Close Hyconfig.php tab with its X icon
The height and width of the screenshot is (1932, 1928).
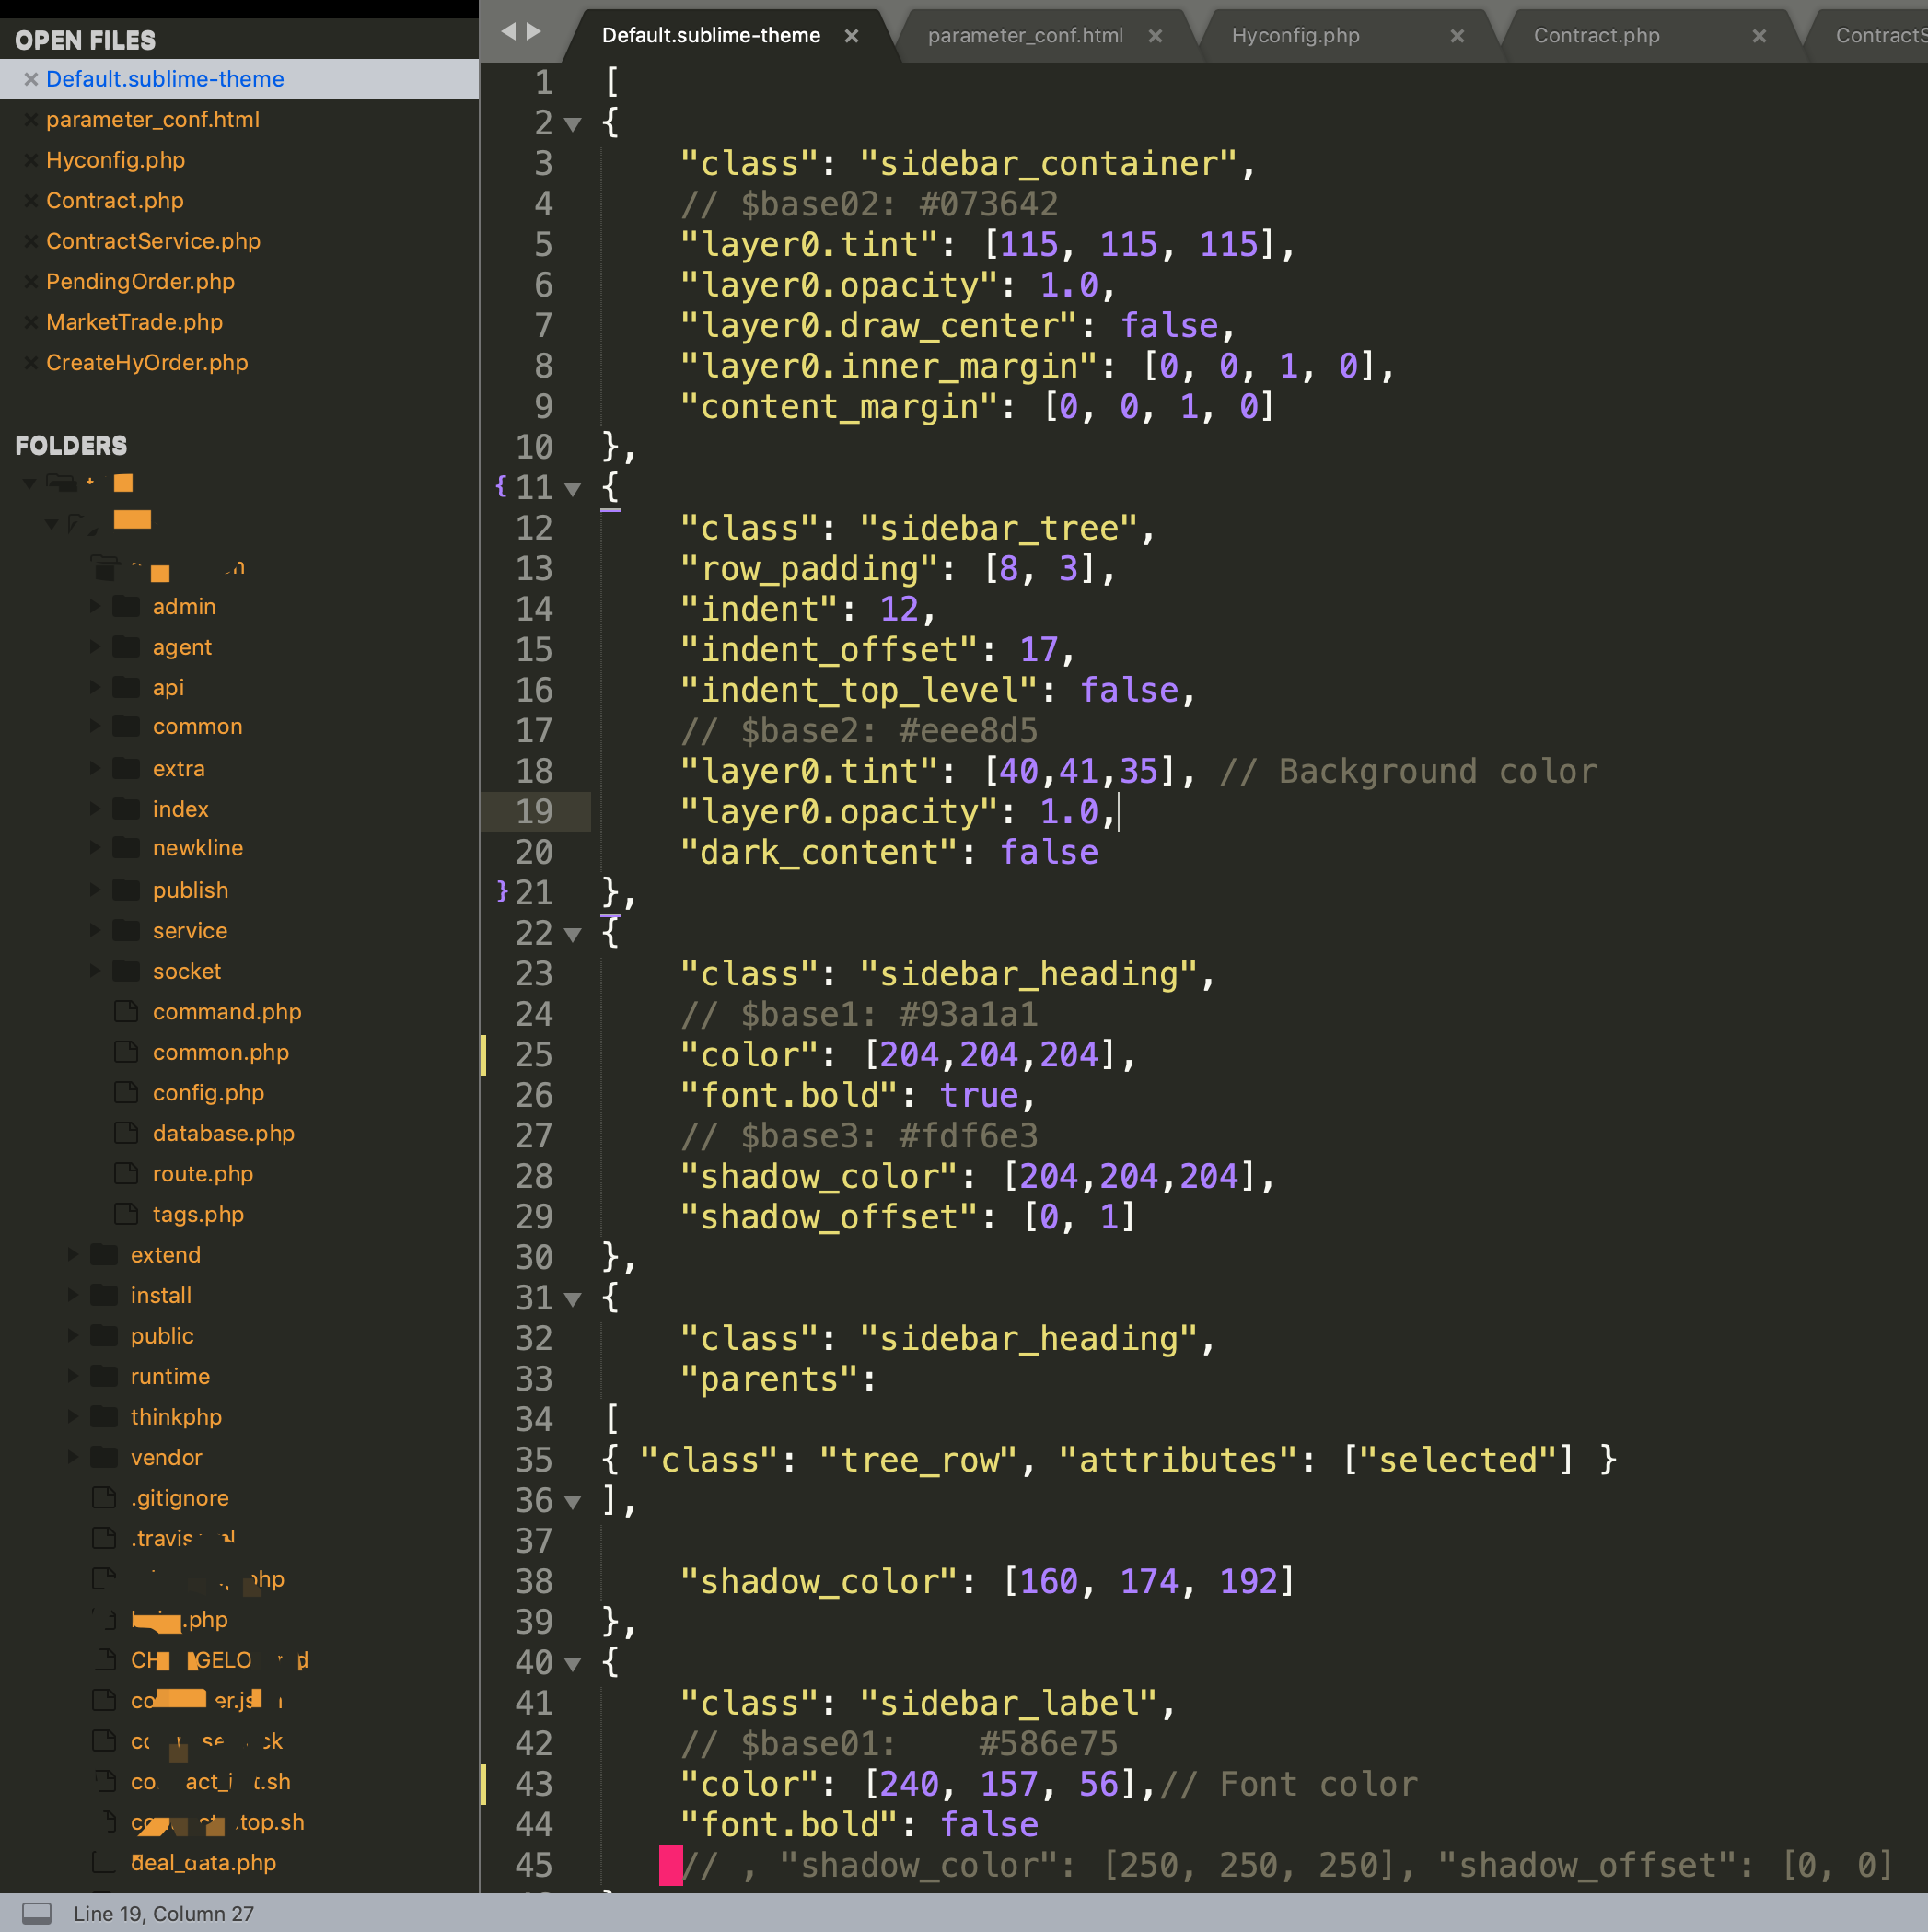coord(1457,36)
